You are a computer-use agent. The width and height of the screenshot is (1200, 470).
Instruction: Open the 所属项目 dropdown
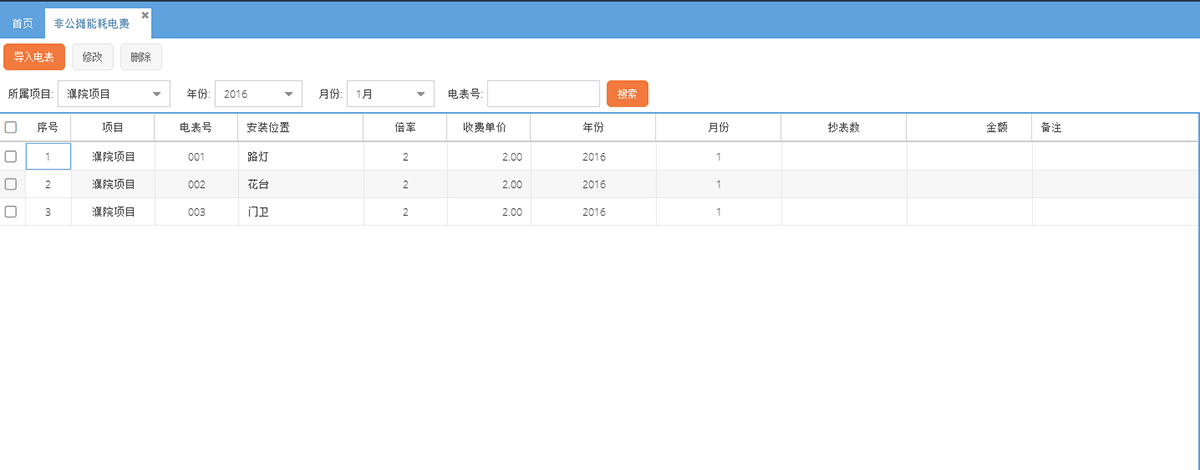(115, 94)
